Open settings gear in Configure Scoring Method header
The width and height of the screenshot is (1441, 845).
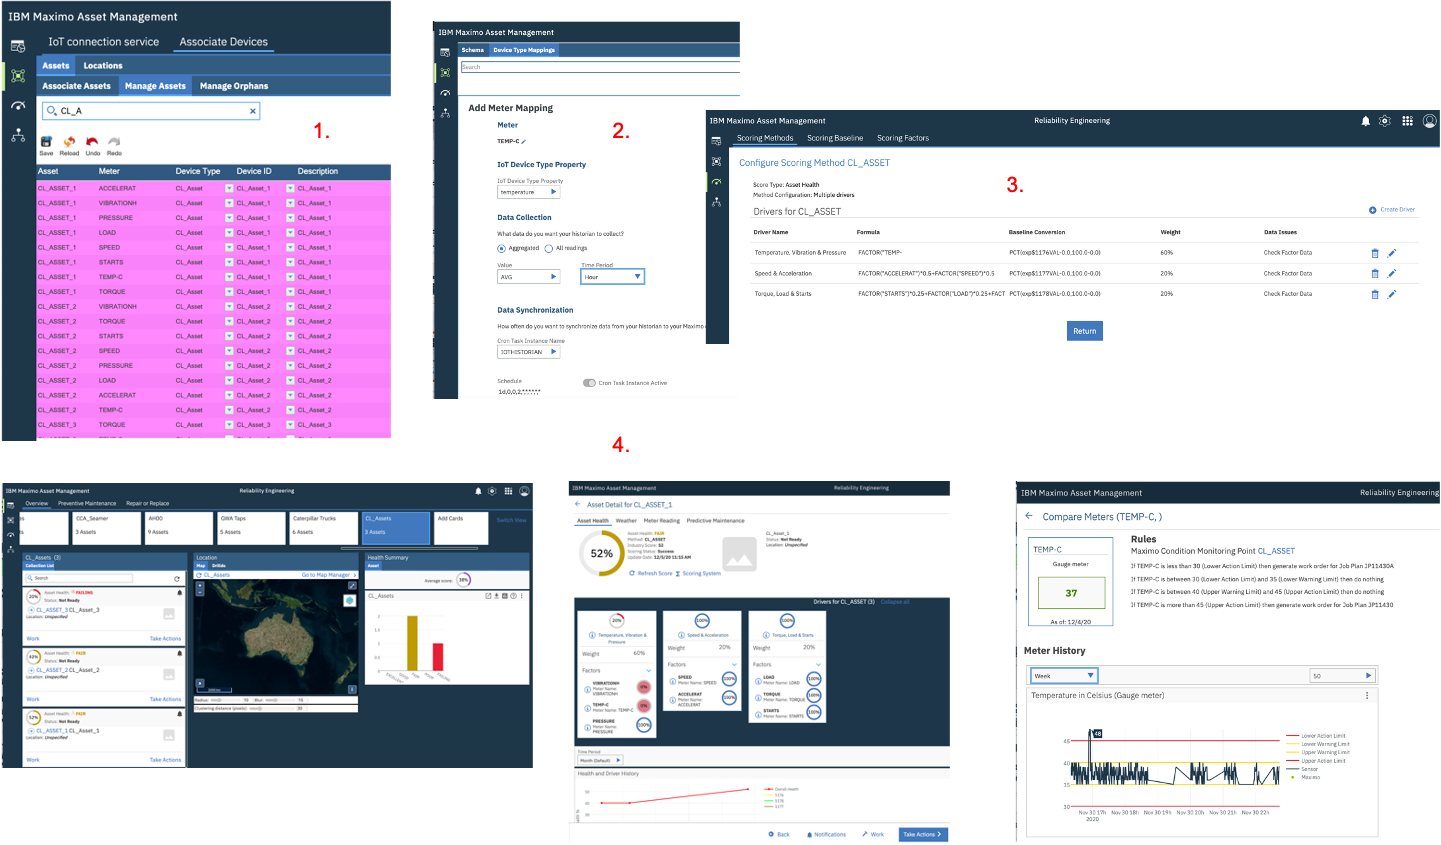tap(1385, 121)
